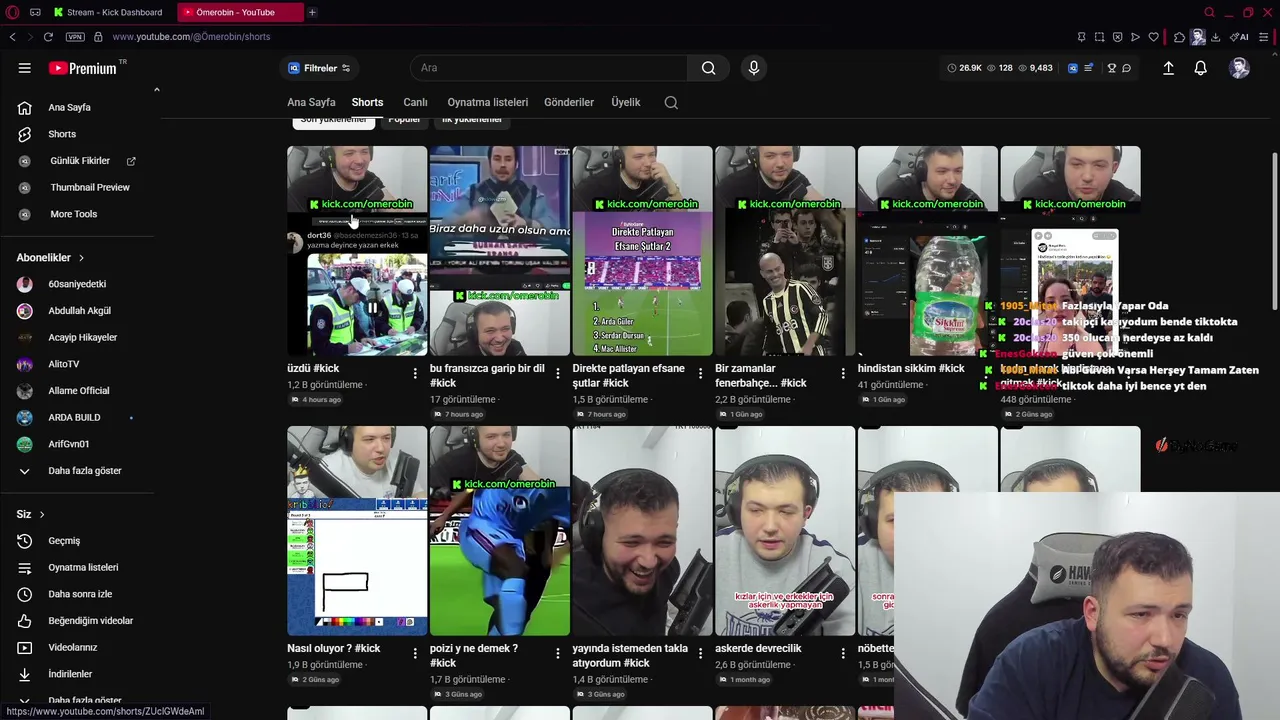
Task: Open the YouTube hamburger guide menu
Action: point(24,68)
